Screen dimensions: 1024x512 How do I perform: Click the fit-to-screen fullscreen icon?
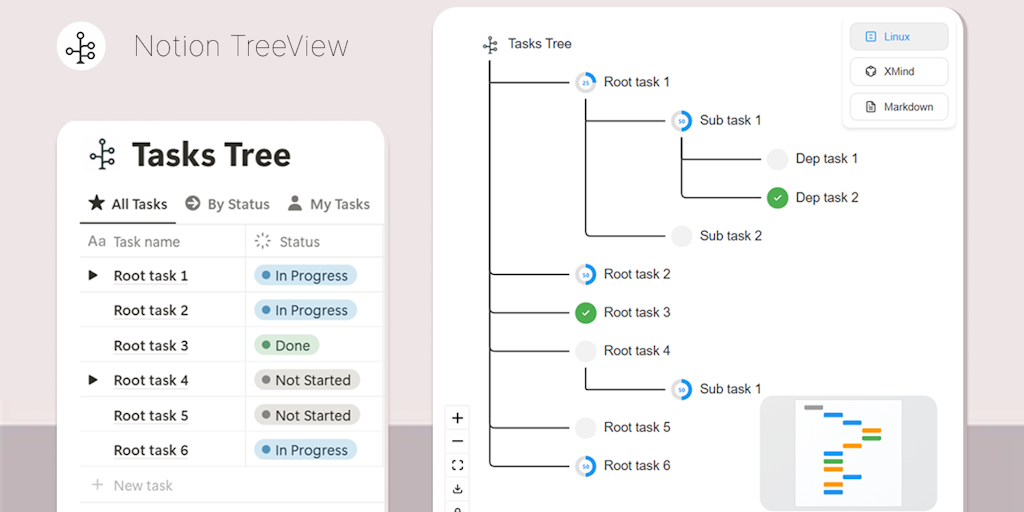(x=458, y=465)
